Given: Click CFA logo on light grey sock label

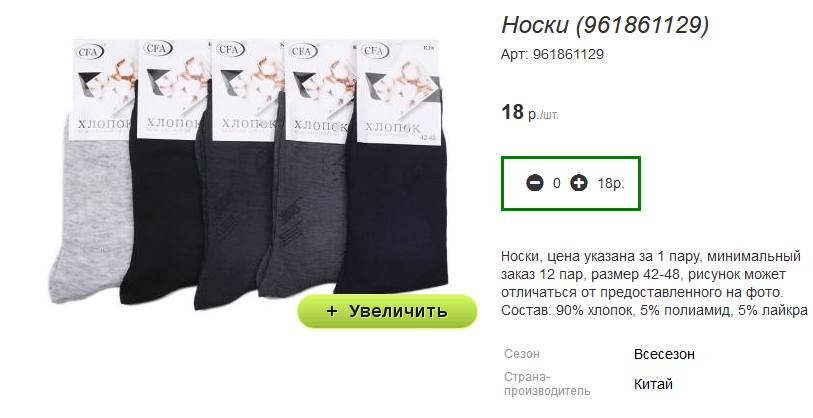Looking at the screenshot, I should pyautogui.click(x=91, y=52).
